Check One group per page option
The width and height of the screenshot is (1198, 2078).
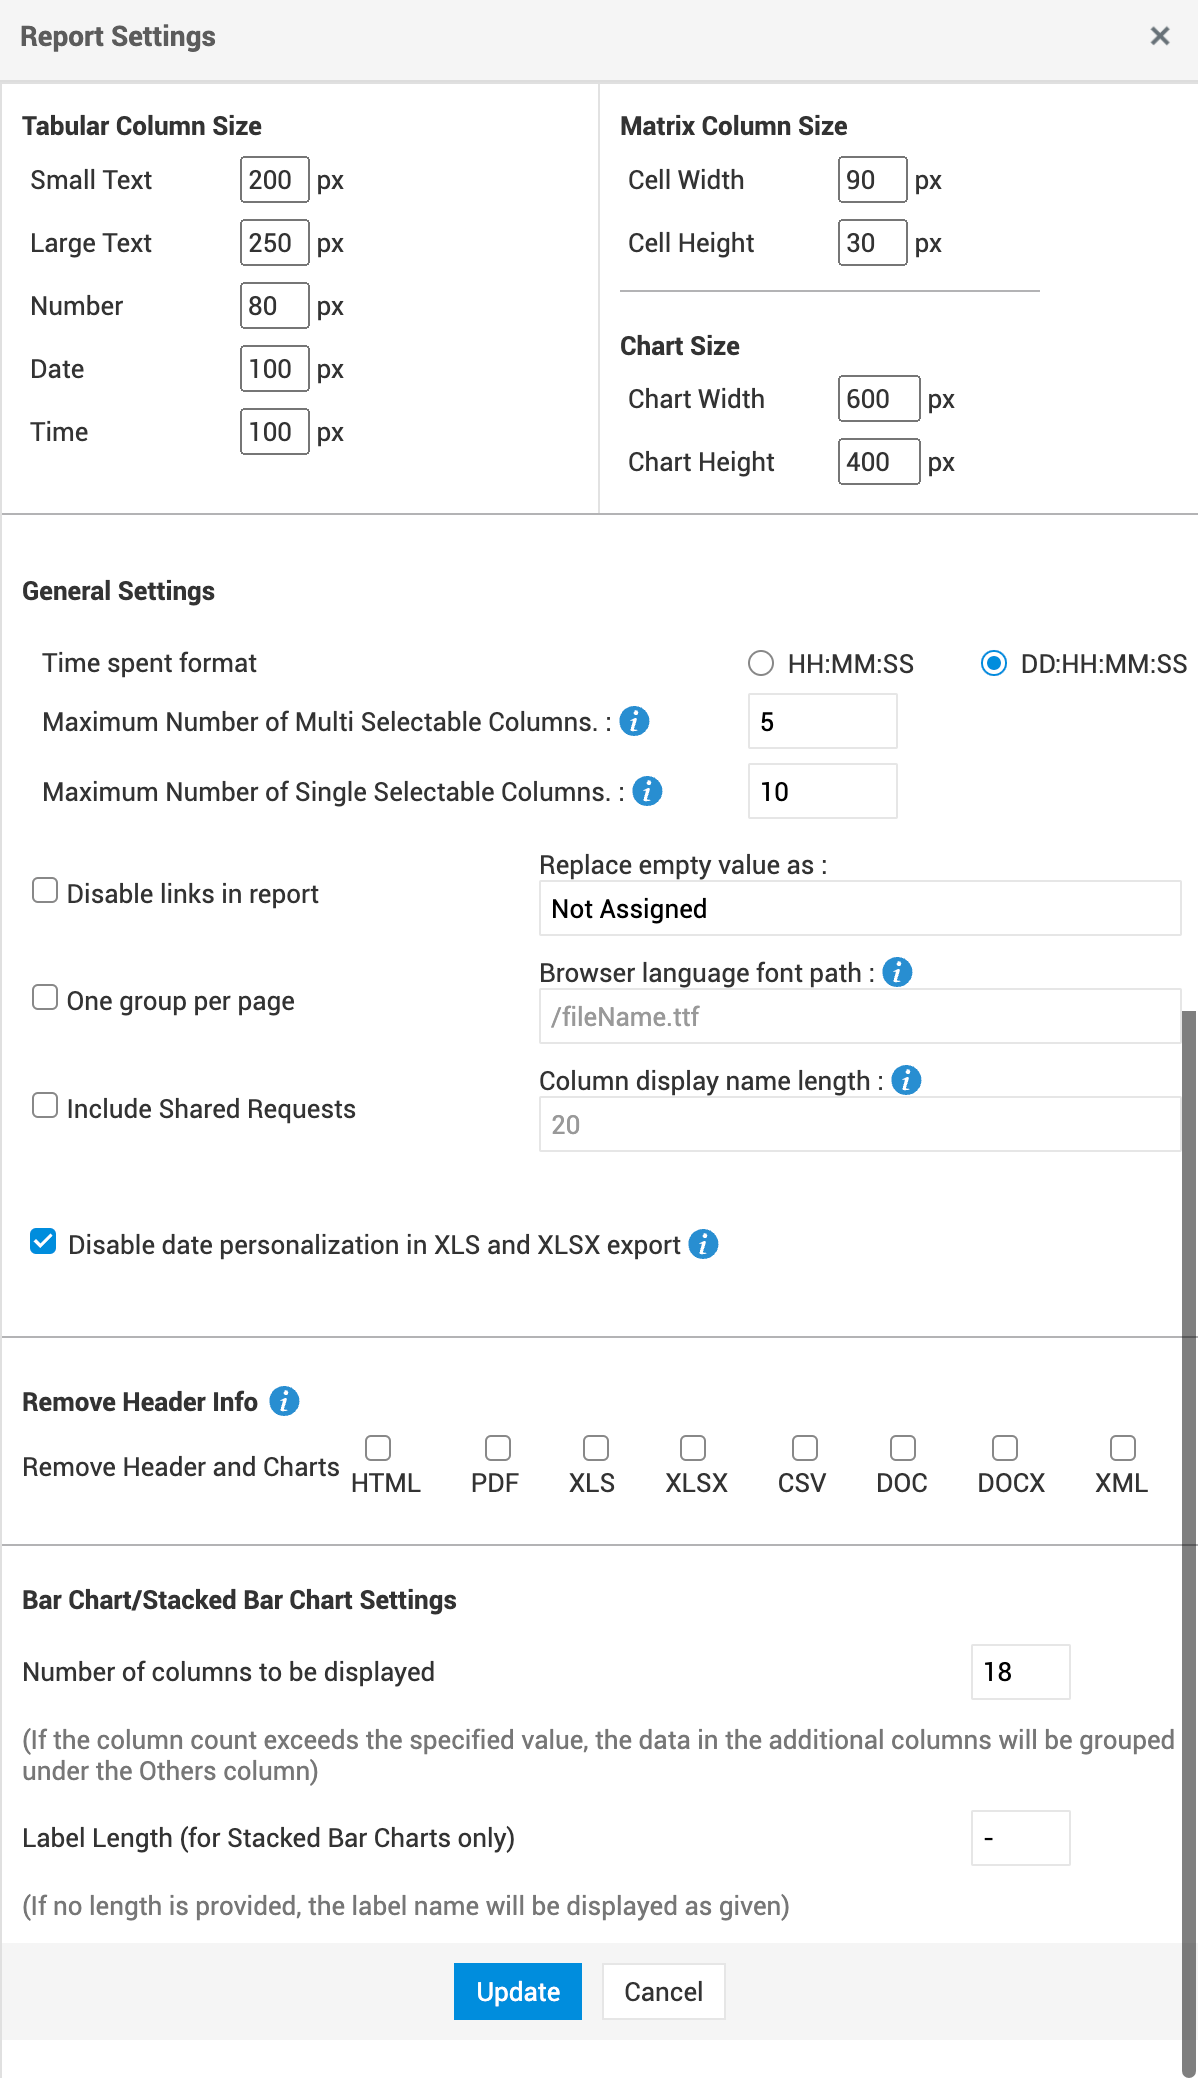click(45, 998)
